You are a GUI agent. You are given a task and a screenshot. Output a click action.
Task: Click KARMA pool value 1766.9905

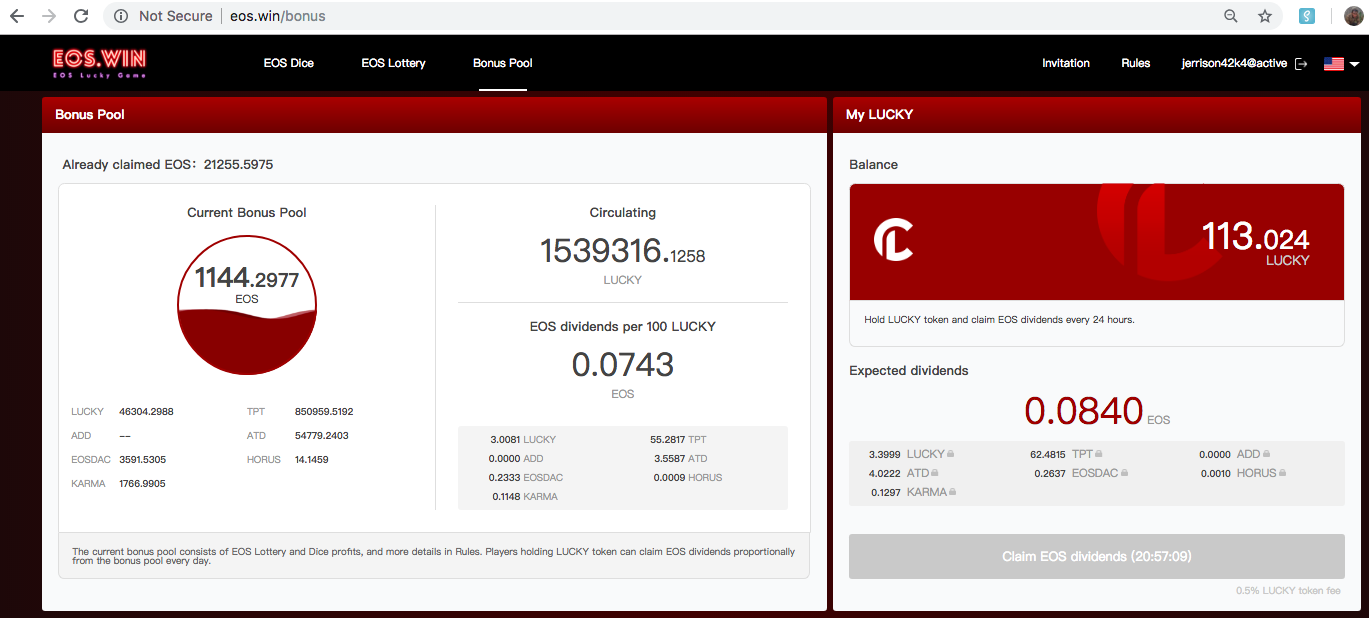point(142,483)
